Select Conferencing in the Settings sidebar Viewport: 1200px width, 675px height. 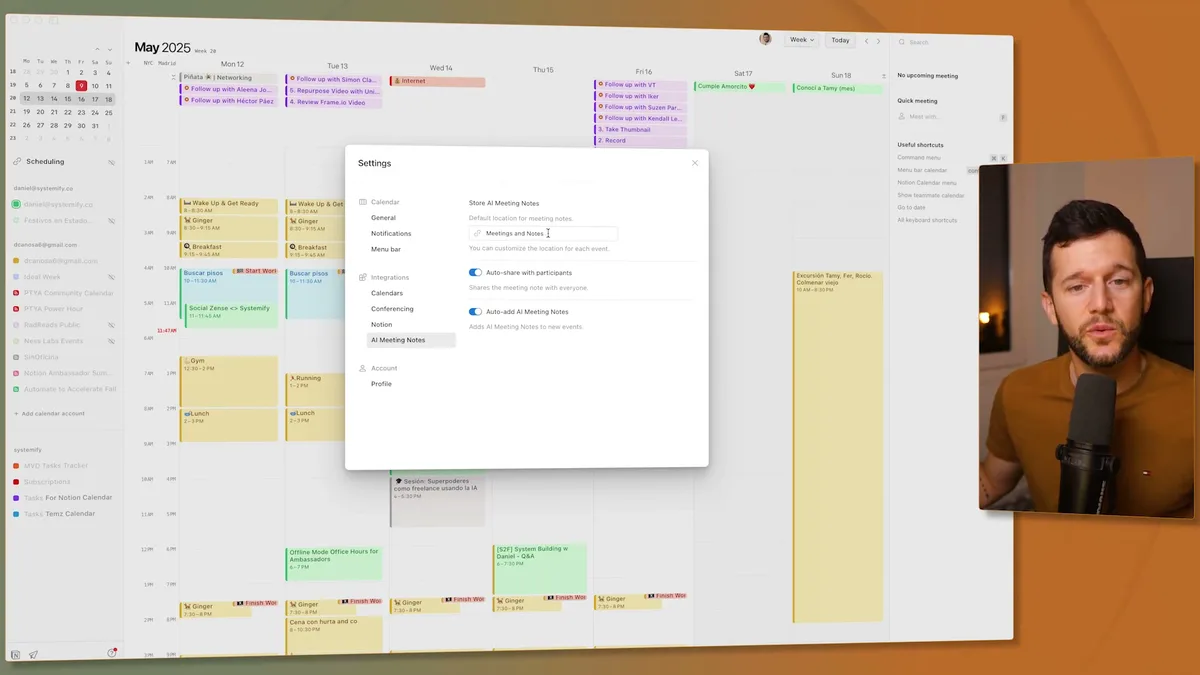(x=393, y=308)
